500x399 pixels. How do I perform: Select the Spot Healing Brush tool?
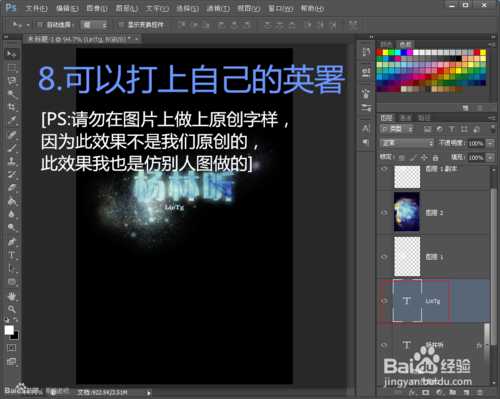[x=12, y=135]
